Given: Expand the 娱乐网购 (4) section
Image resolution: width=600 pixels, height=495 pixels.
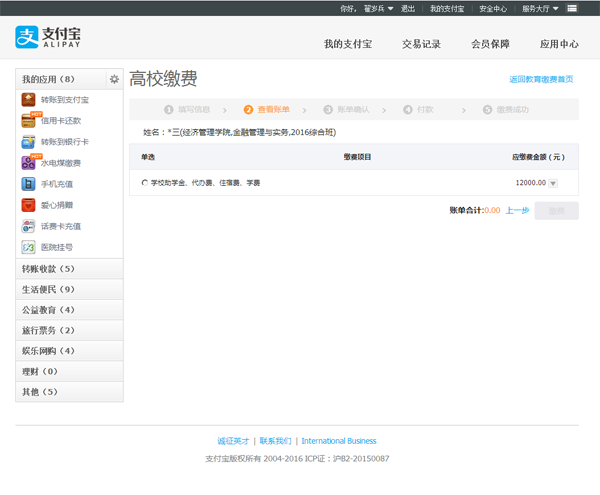Looking at the screenshot, I should pos(69,351).
